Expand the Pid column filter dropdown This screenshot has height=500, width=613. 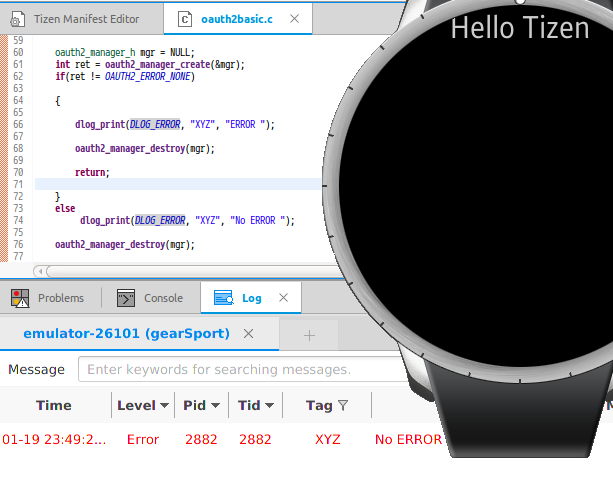point(218,406)
